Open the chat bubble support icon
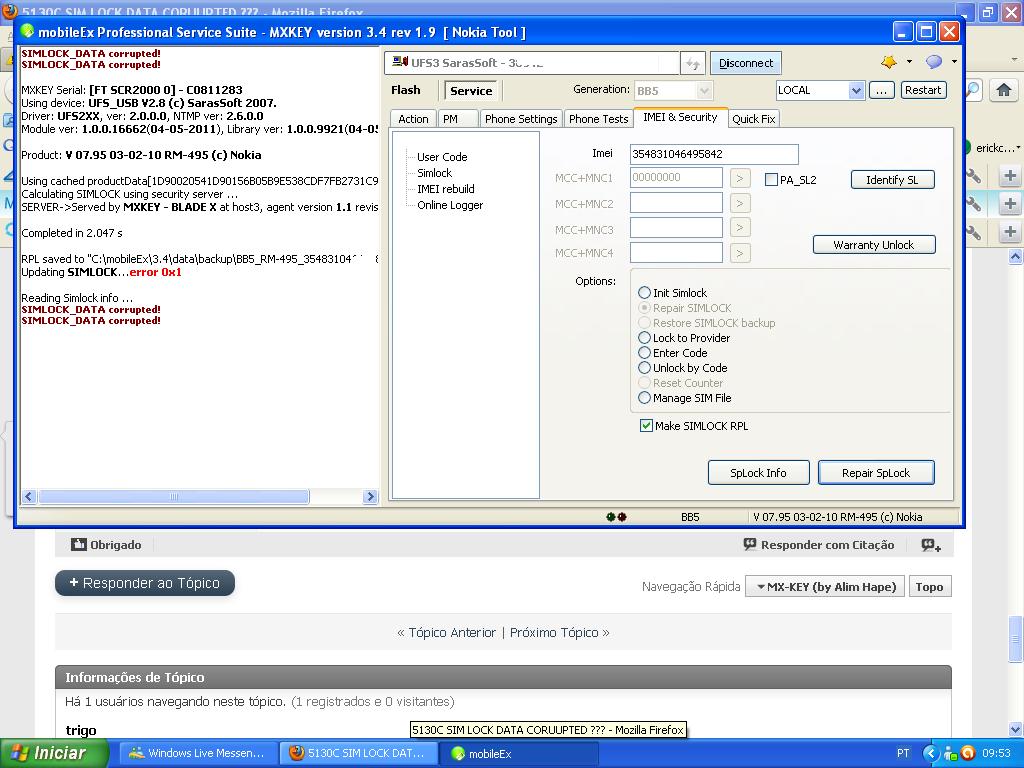Screen dimensions: 1024x768 click(934, 62)
